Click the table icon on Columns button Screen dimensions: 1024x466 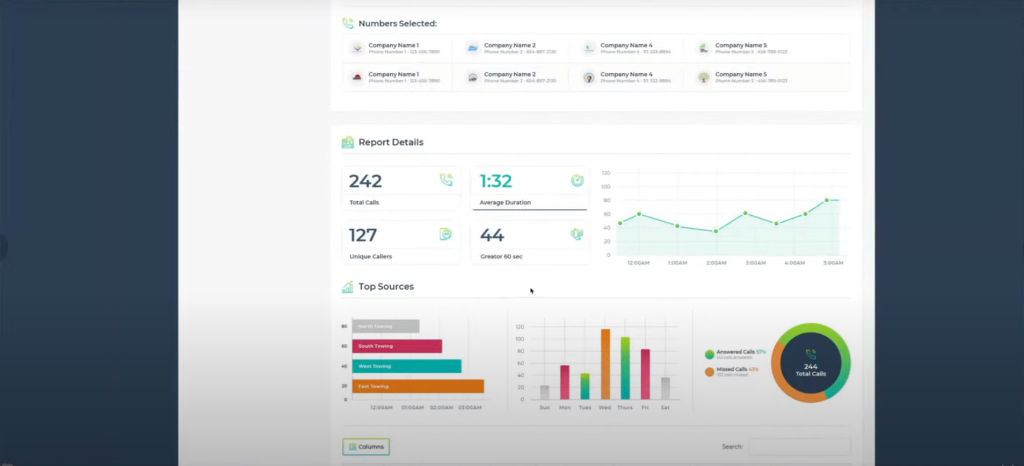click(353, 447)
